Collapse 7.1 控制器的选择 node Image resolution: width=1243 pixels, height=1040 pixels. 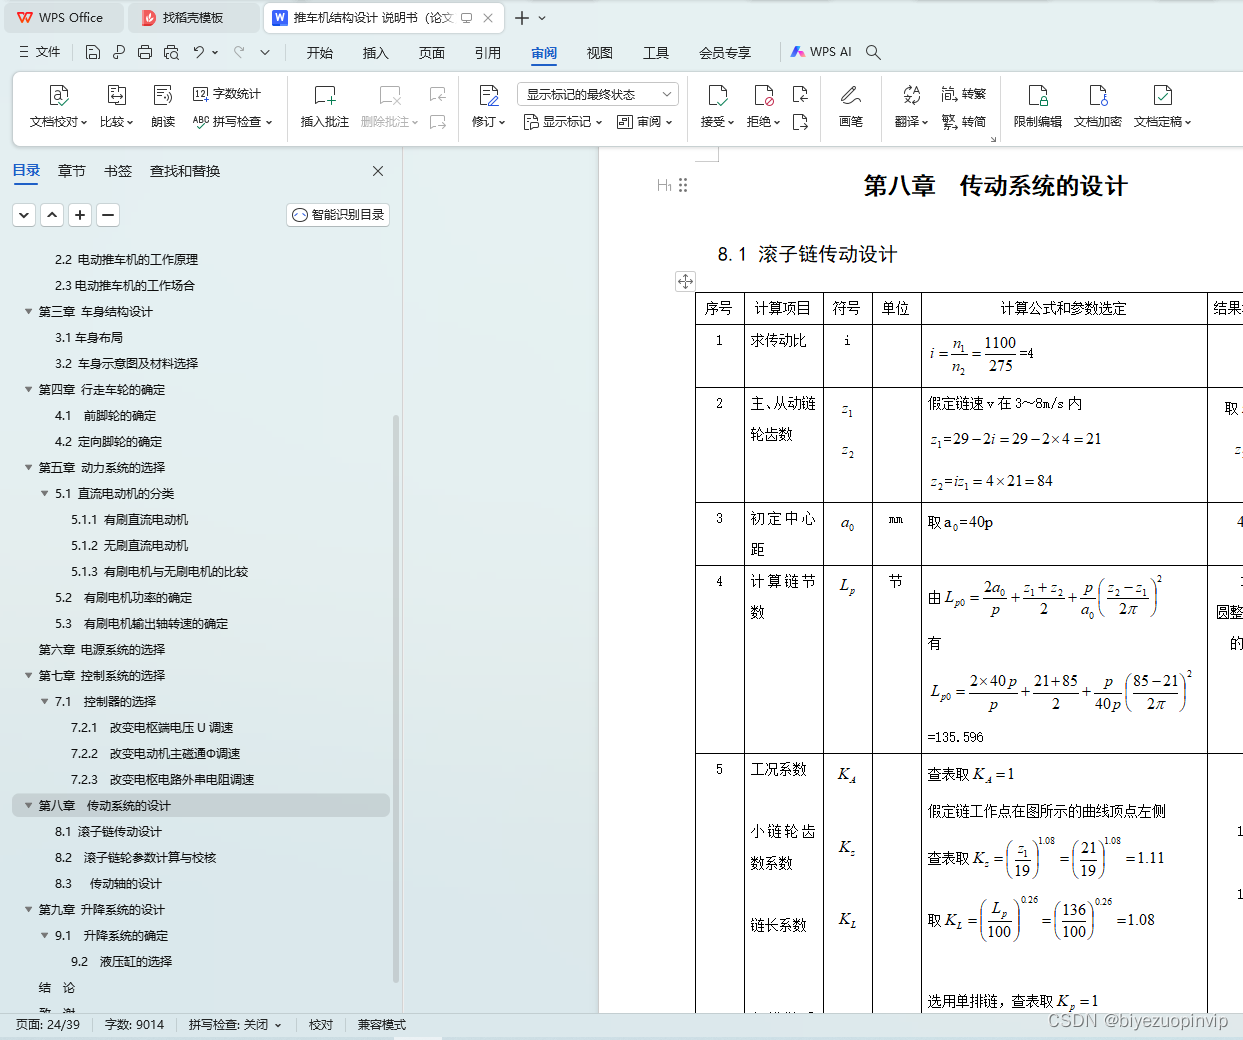coord(45,702)
